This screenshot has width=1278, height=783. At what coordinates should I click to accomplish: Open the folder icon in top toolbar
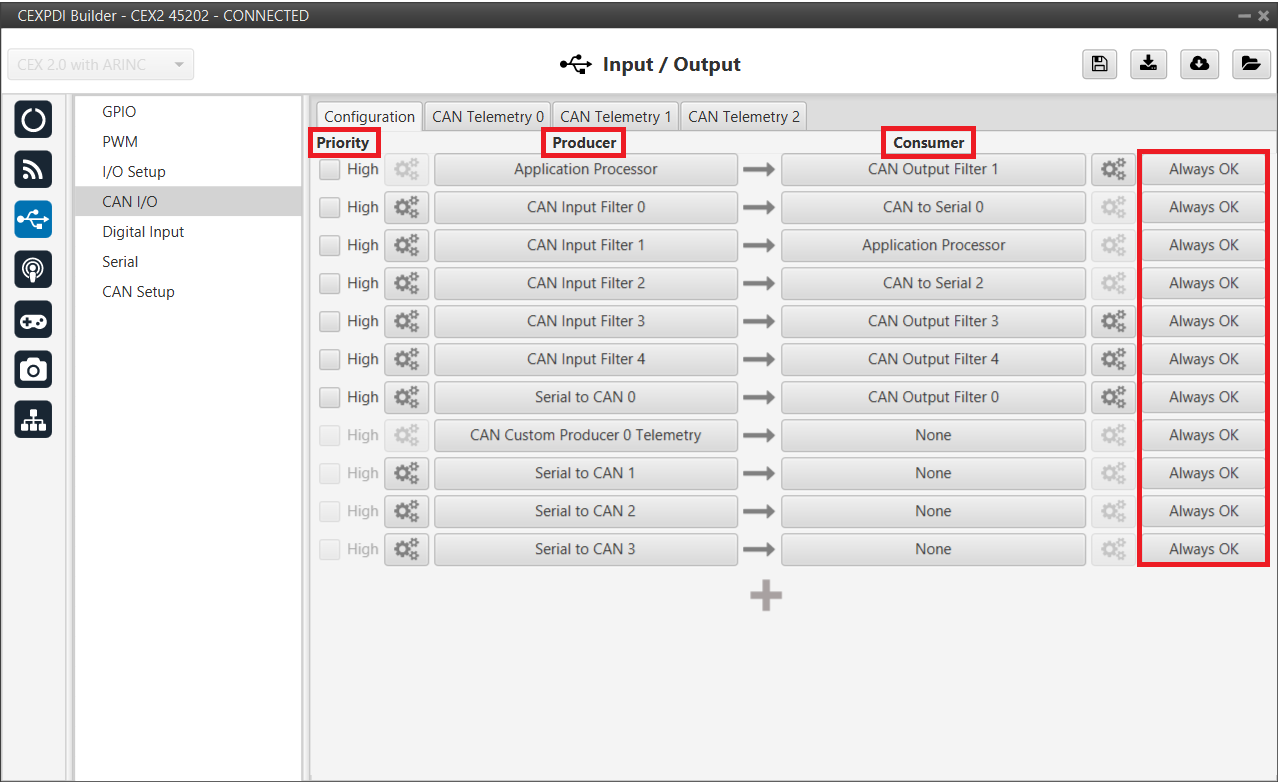[x=1249, y=64]
